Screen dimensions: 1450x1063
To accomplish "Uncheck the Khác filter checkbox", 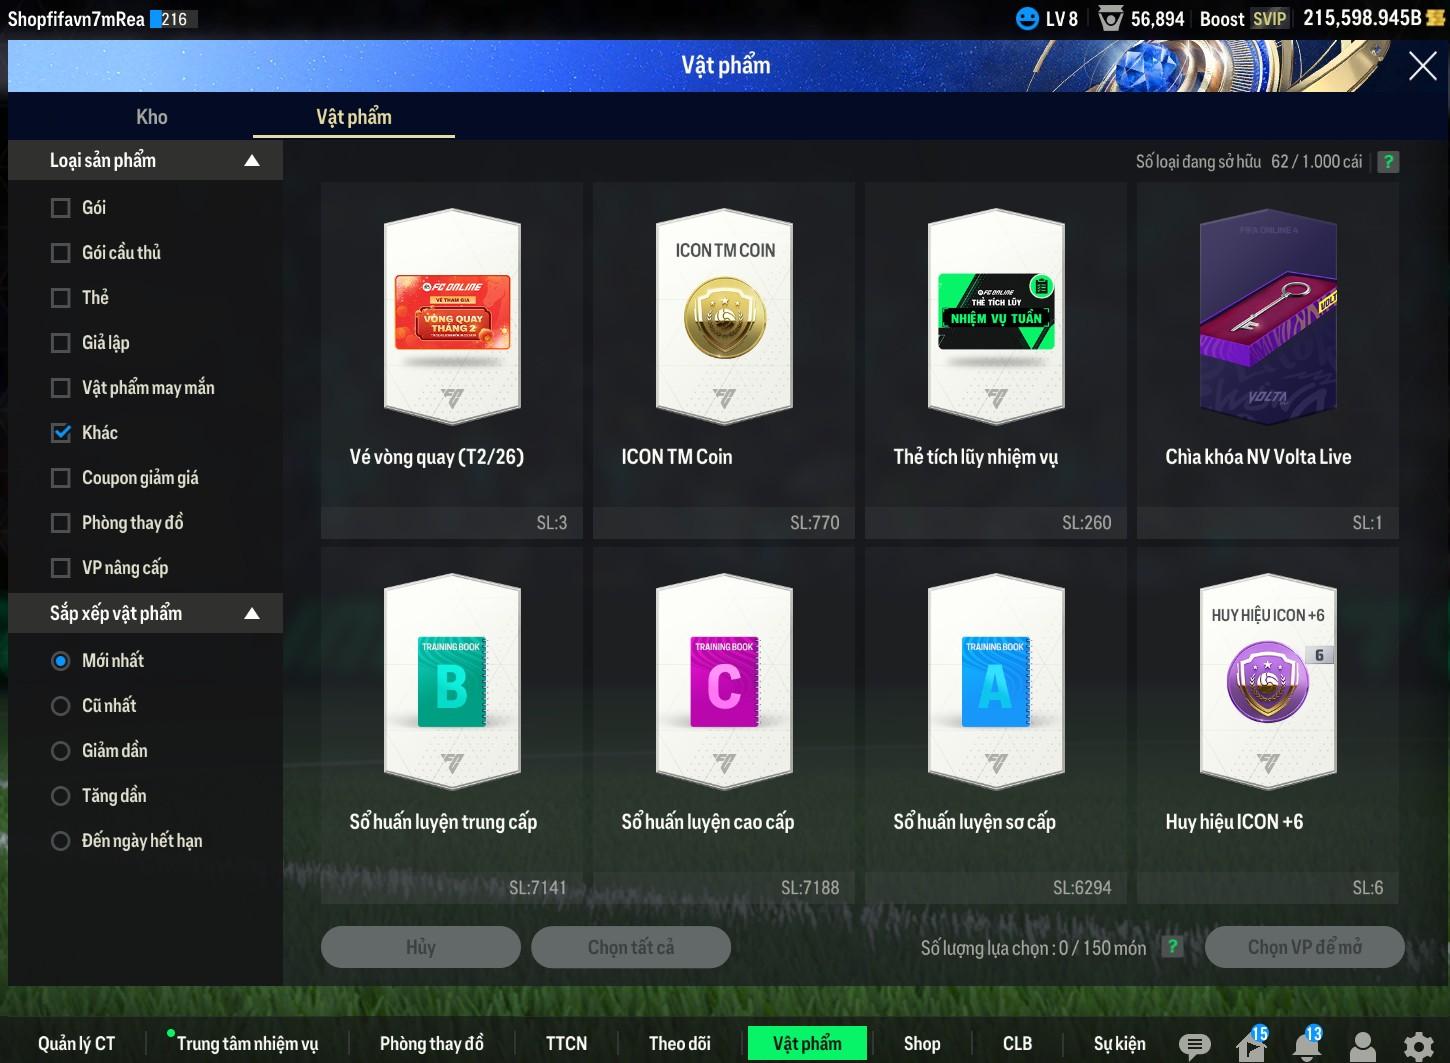I will tap(61, 433).
